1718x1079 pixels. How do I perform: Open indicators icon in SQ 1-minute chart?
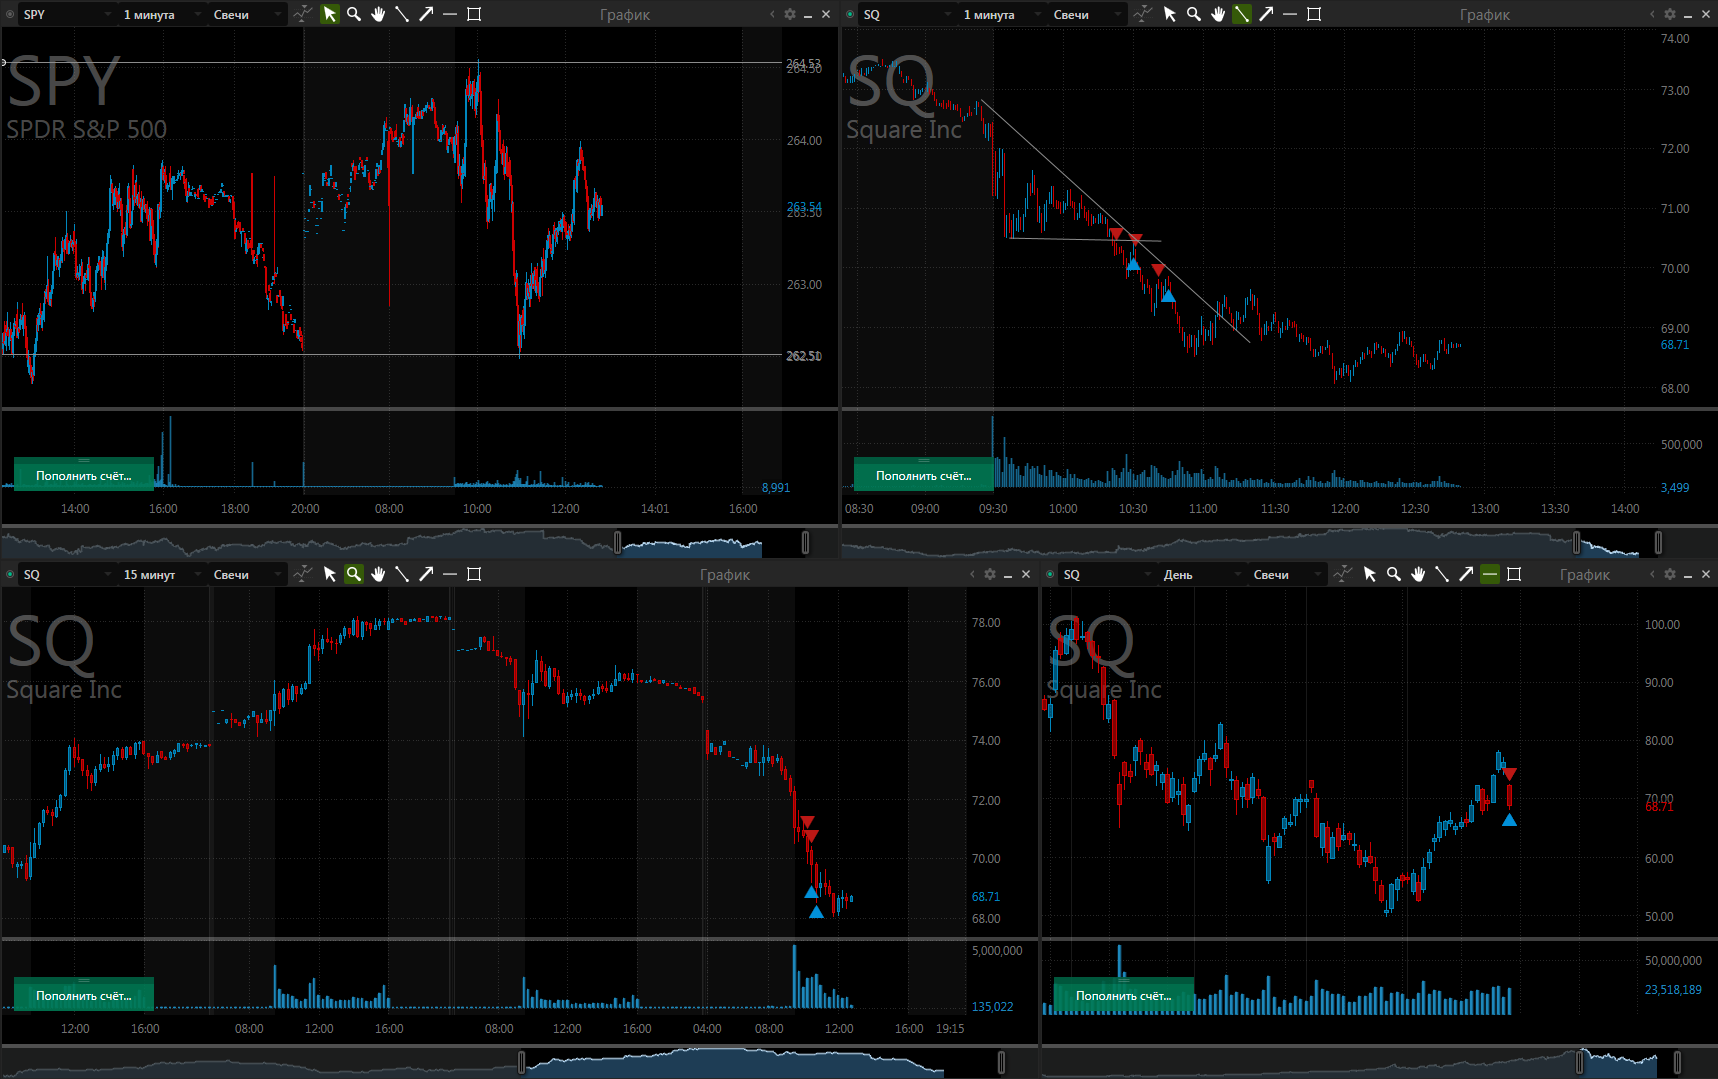[x=1143, y=14]
